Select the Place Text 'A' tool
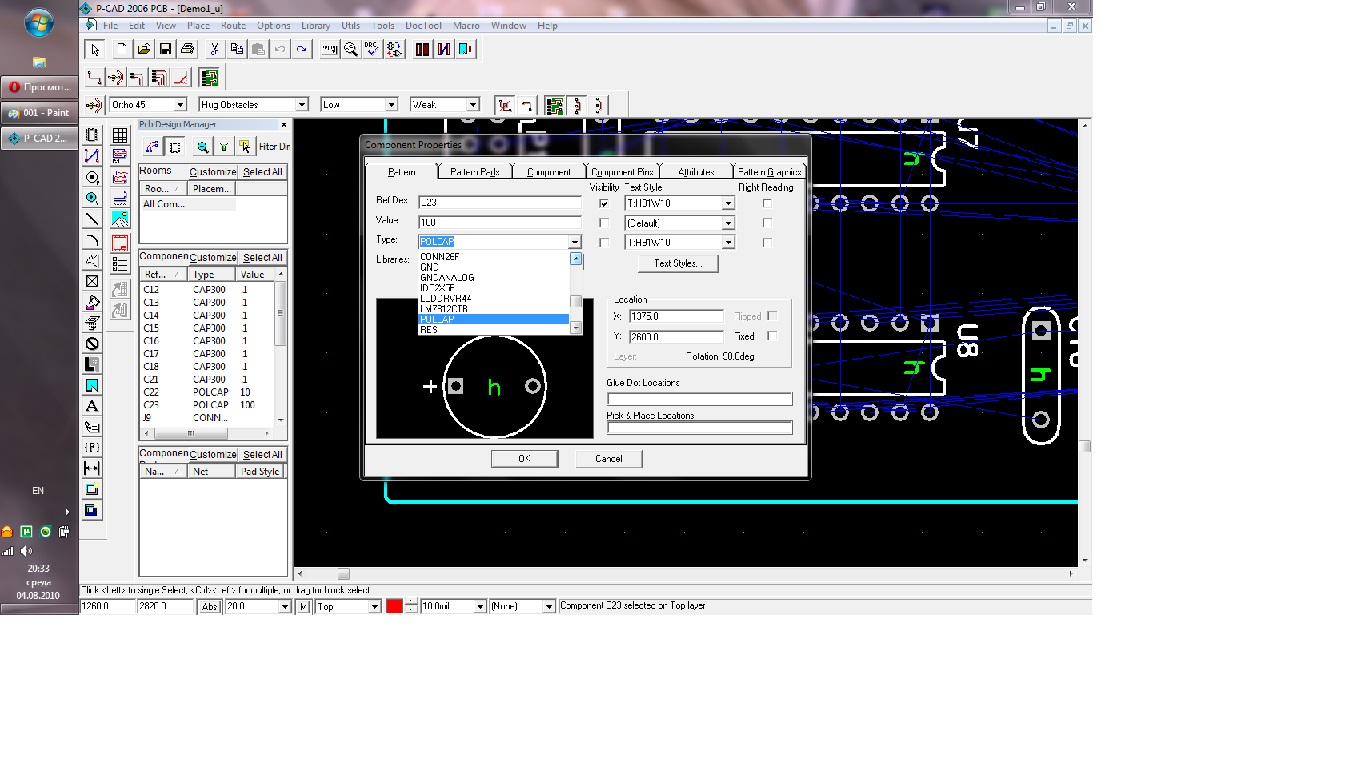The width and height of the screenshot is (1366, 768). pos(92,406)
